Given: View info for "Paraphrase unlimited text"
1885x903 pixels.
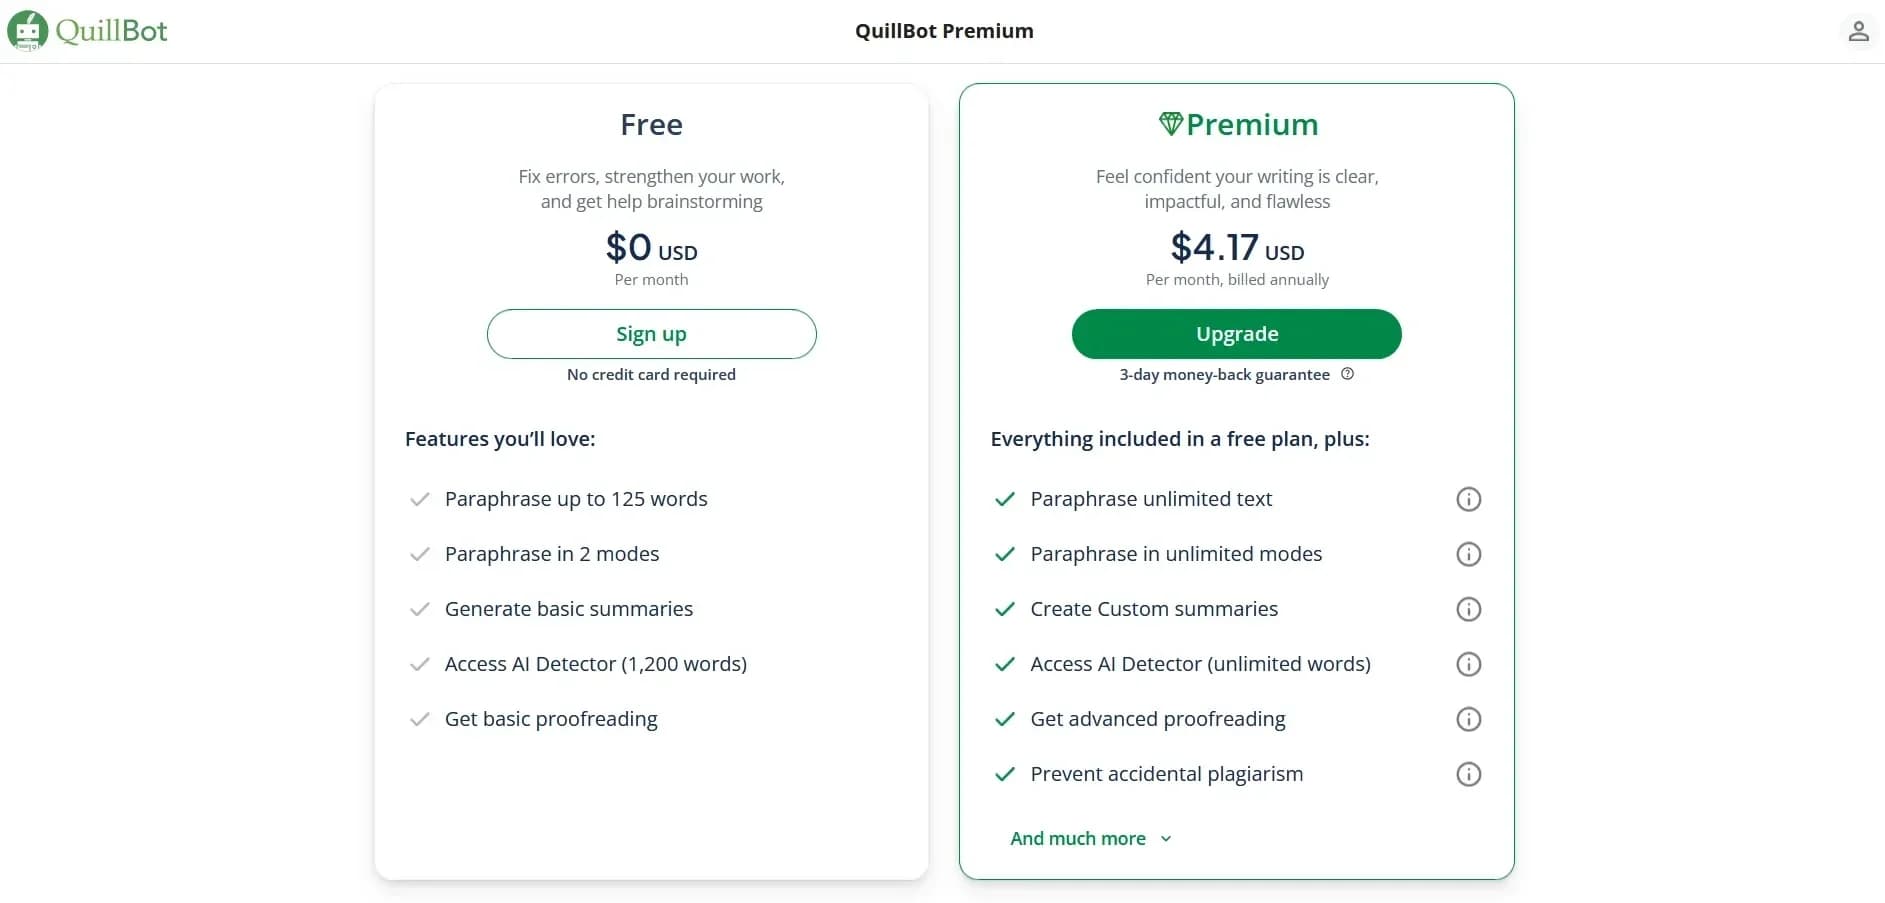Looking at the screenshot, I should tap(1468, 499).
